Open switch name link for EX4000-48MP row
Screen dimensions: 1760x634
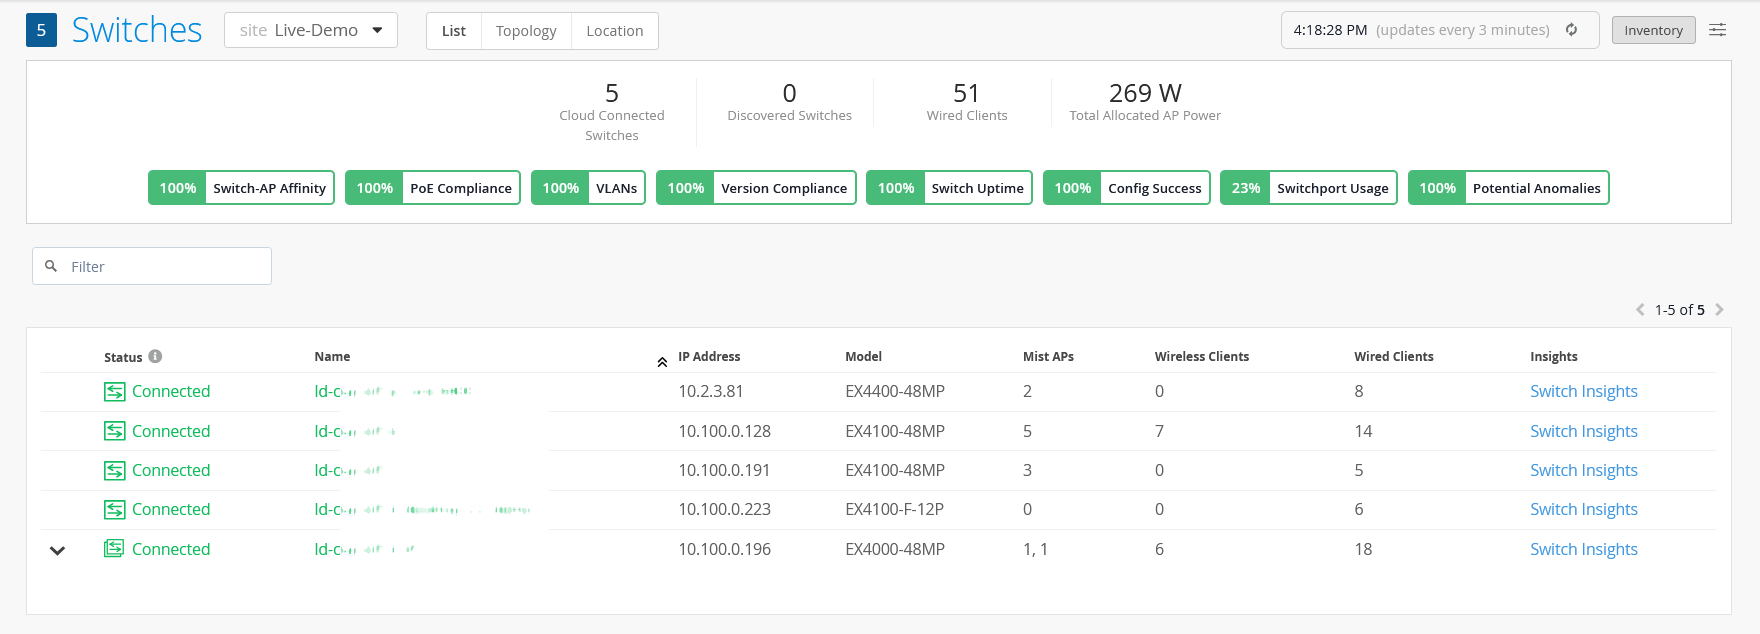click(365, 549)
